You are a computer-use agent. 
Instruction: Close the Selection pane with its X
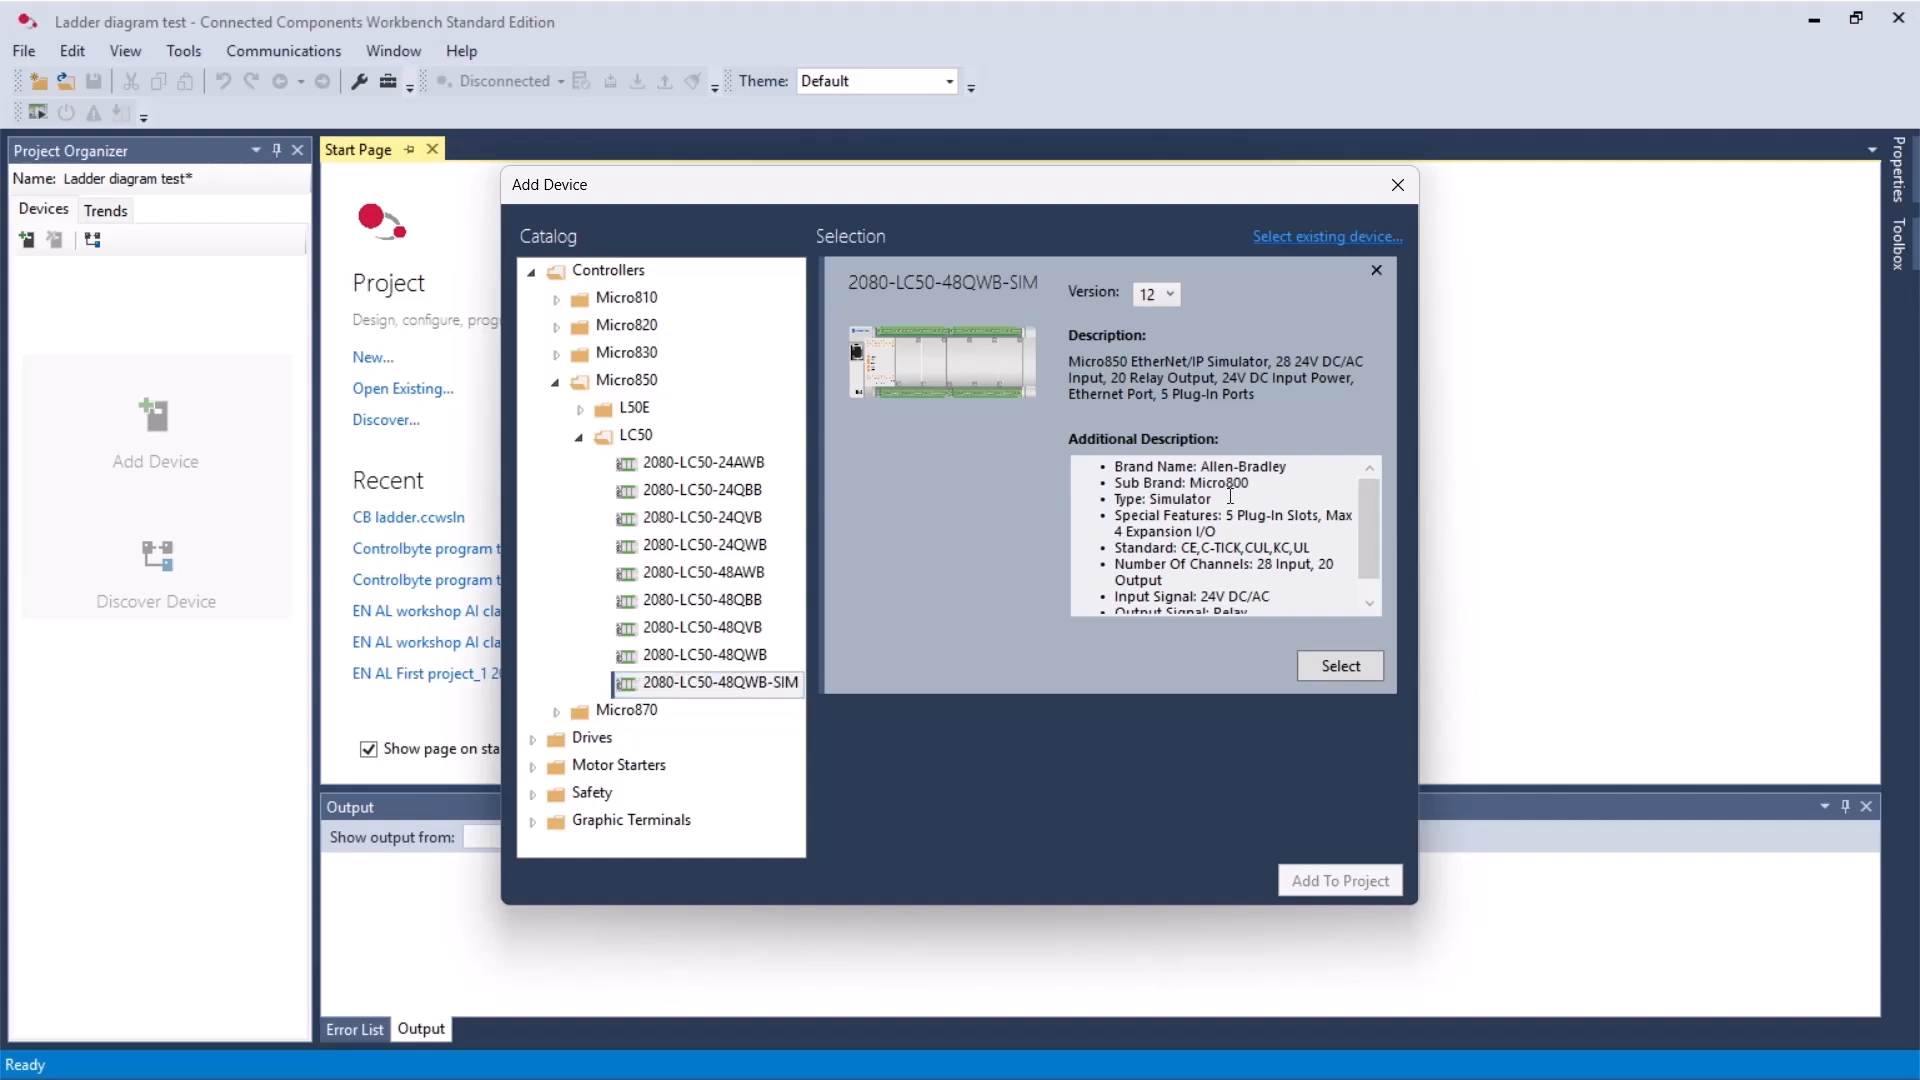1376,270
